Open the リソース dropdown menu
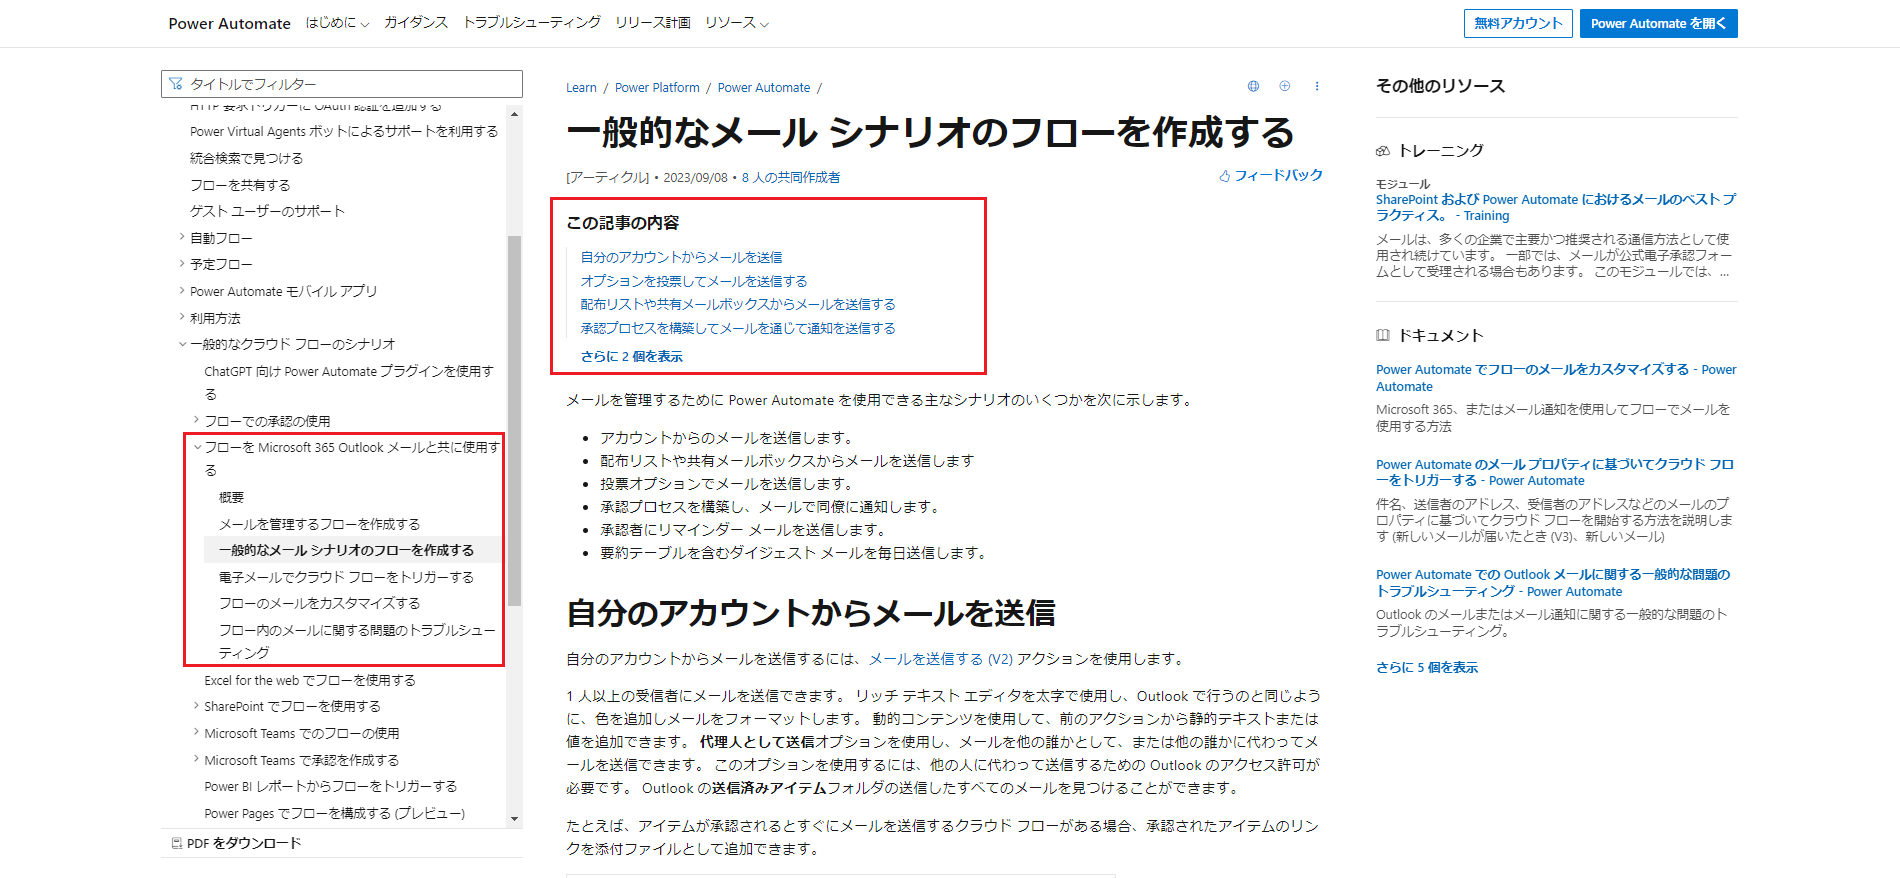Screen dimensions: 1900x878 [x=737, y=23]
